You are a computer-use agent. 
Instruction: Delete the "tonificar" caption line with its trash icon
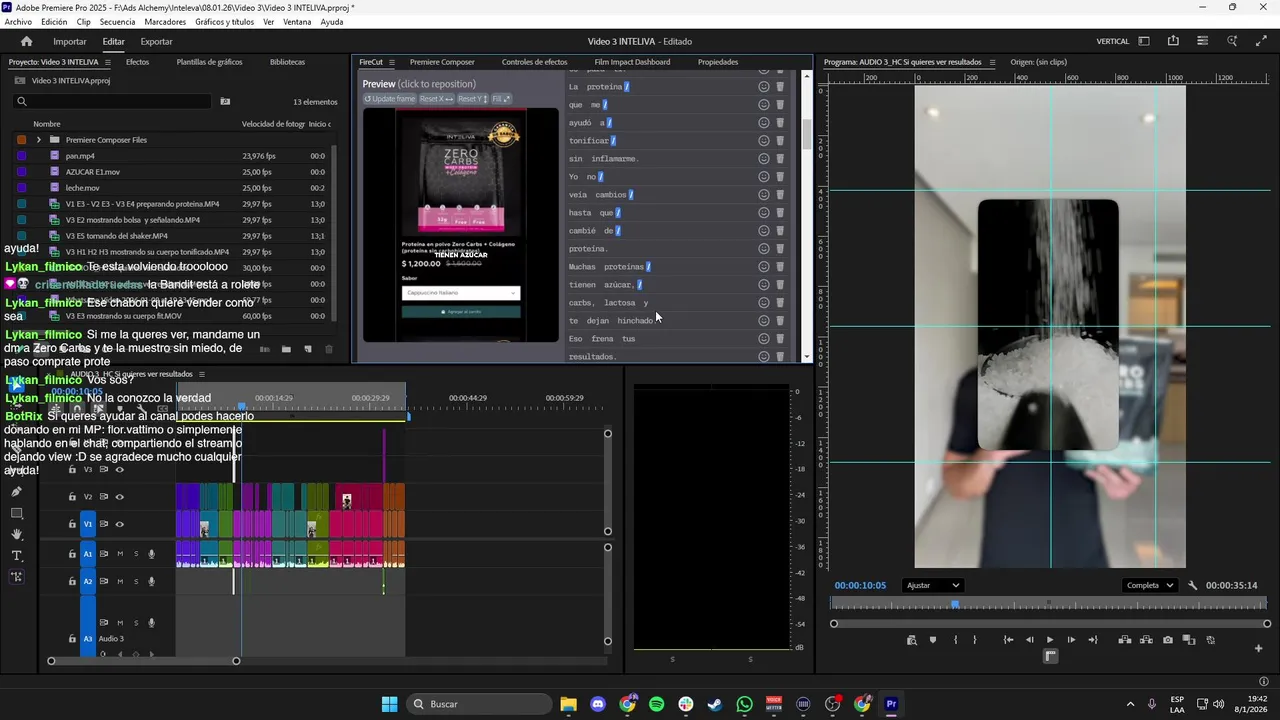[x=780, y=141]
